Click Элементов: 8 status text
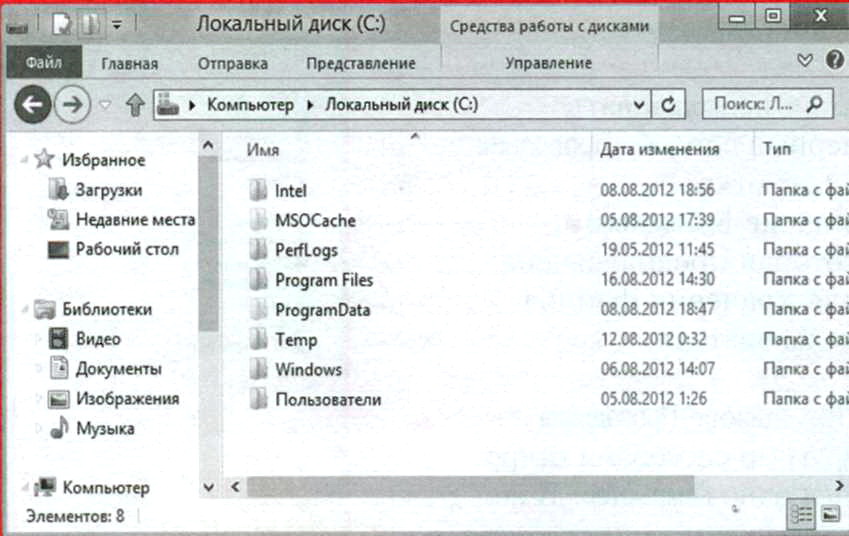This screenshot has width=849, height=536. (75, 516)
